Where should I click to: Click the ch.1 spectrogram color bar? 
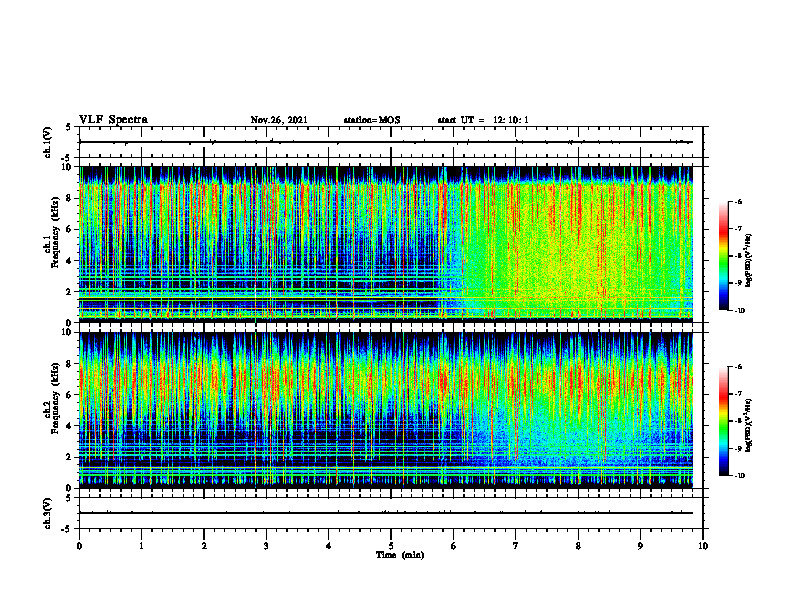point(723,256)
